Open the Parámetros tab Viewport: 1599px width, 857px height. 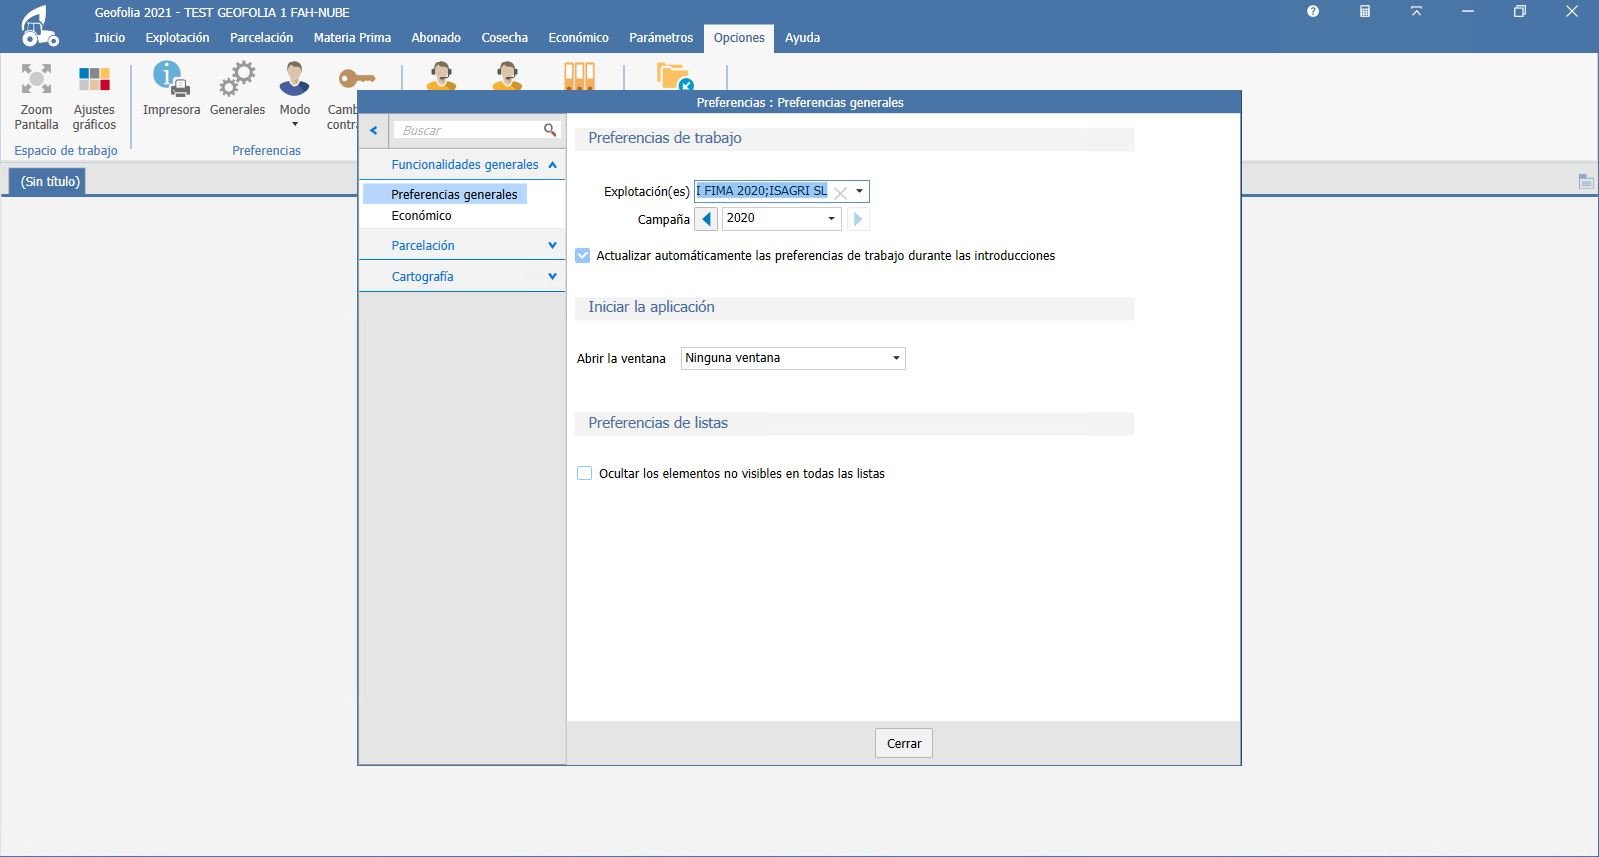tap(661, 38)
